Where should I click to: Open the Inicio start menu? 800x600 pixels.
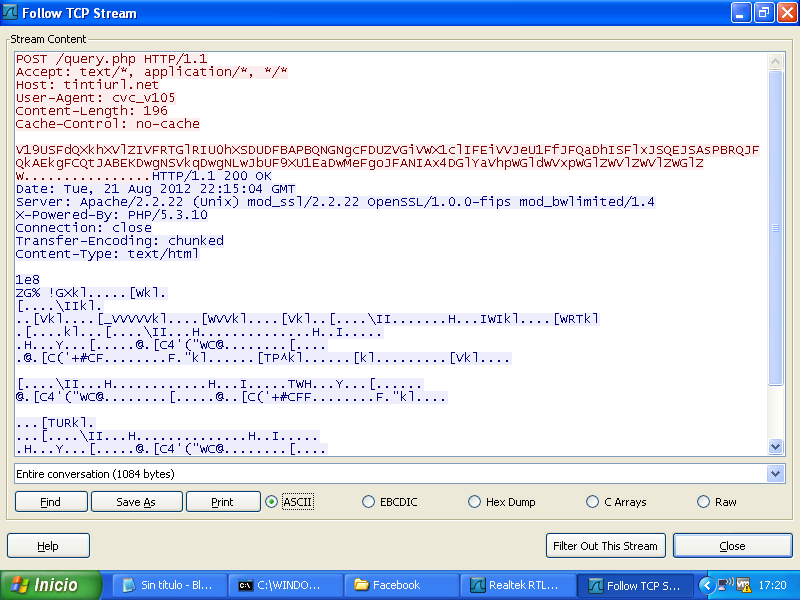point(52,585)
